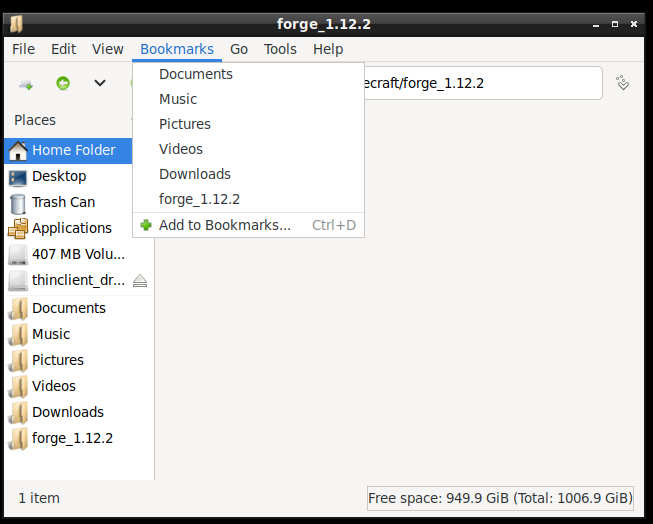Open the Tools menu
This screenshot has height=524, width=653.
point(280,49)
